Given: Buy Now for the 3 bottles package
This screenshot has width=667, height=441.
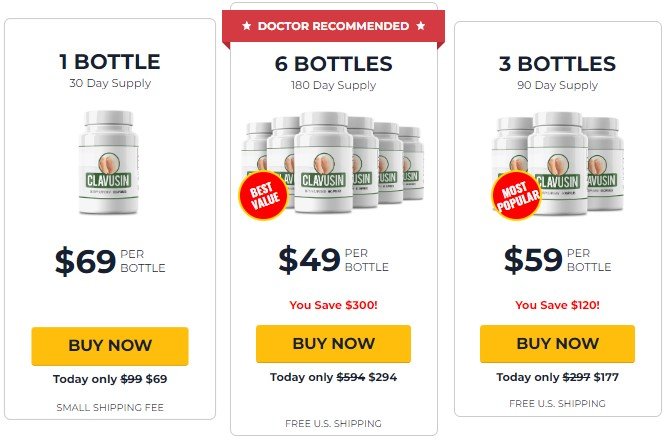Looking at the screenshot, I should pos(557,344).
